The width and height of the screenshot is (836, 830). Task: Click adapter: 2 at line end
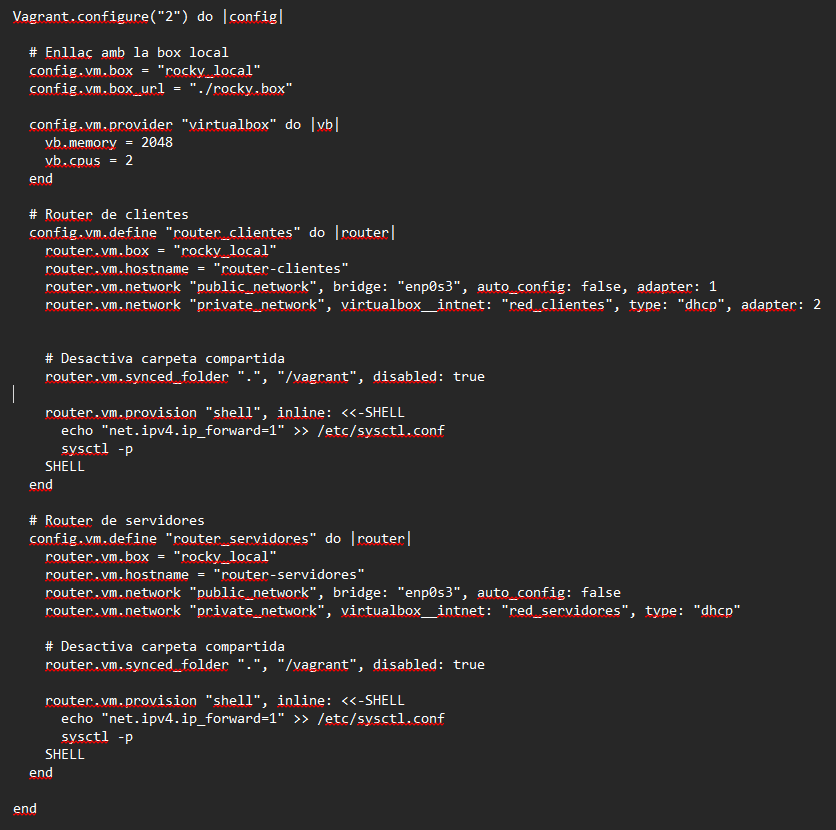[x=781, y=305]
